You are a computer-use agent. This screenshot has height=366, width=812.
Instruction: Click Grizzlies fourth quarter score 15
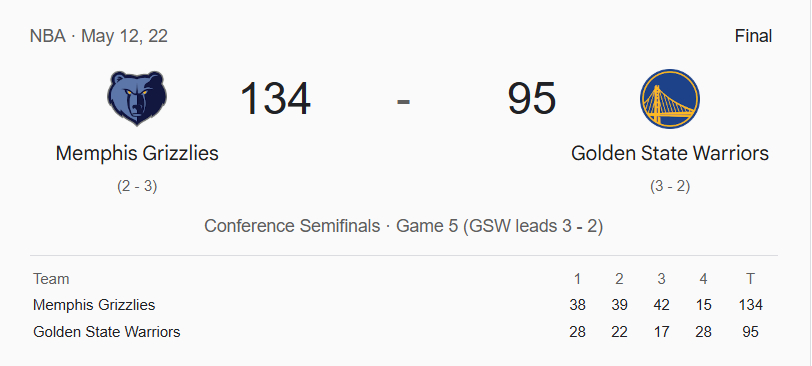(703, 305)
